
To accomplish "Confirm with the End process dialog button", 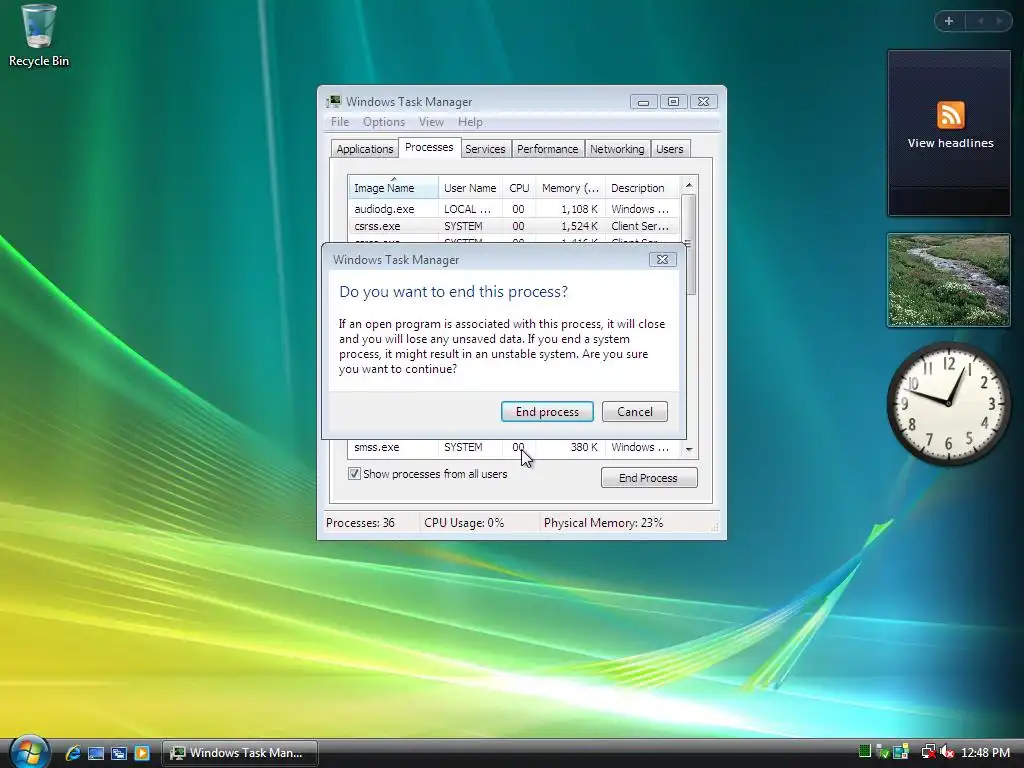I will (x=547, y=411).
